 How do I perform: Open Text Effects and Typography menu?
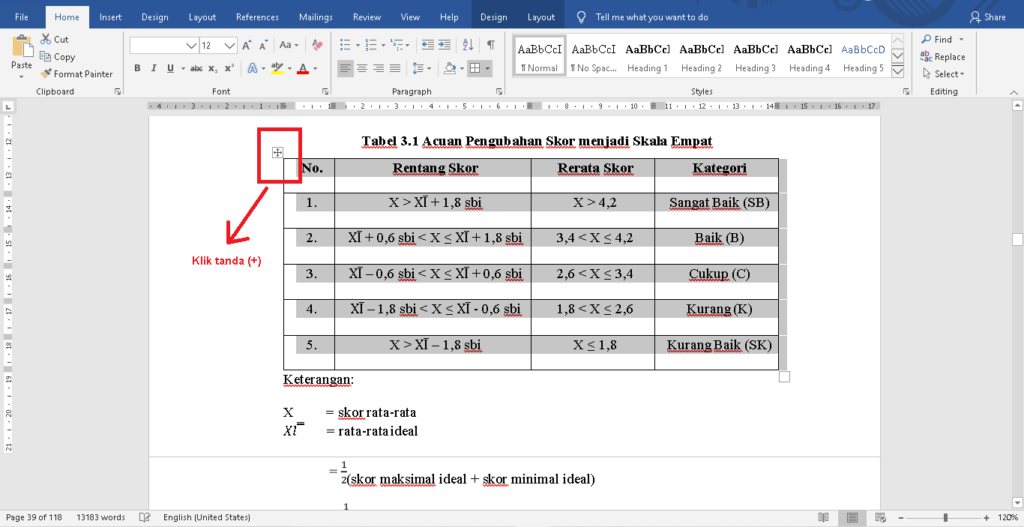click(x=253, y=68)
